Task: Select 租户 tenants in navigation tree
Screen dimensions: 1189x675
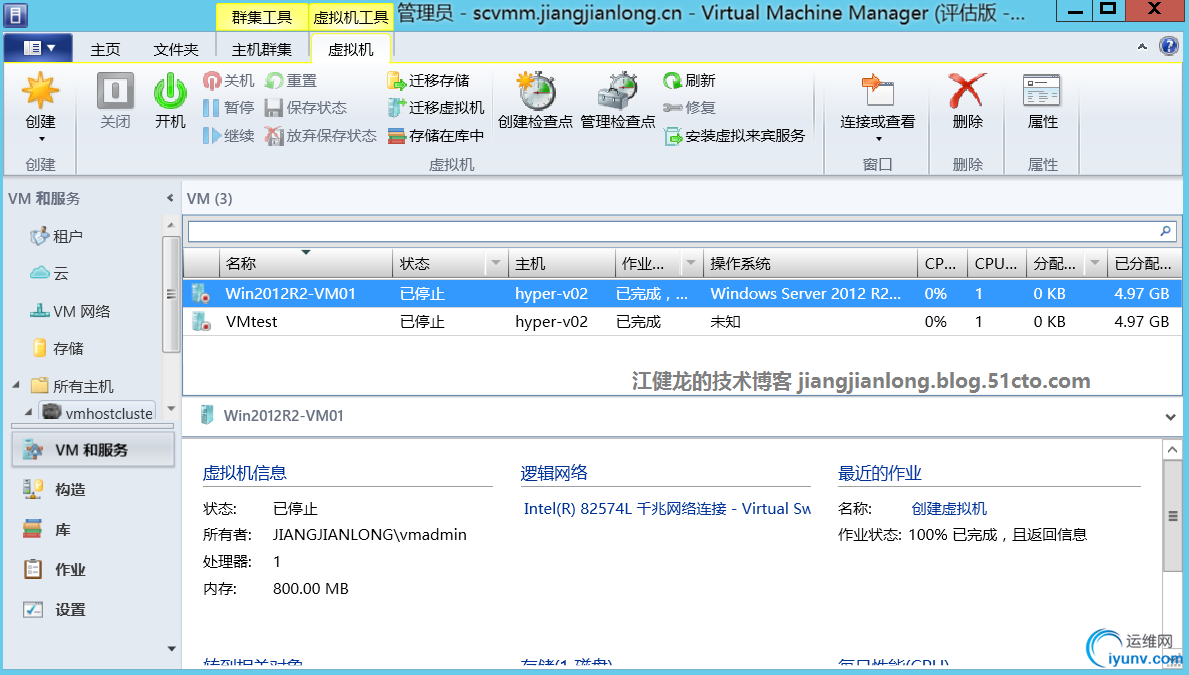Action: pos(56,237)
